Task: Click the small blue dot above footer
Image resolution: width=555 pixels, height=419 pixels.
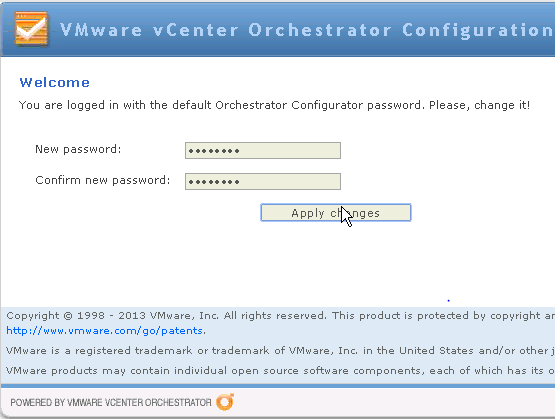Action: click(x=448, y=300)
